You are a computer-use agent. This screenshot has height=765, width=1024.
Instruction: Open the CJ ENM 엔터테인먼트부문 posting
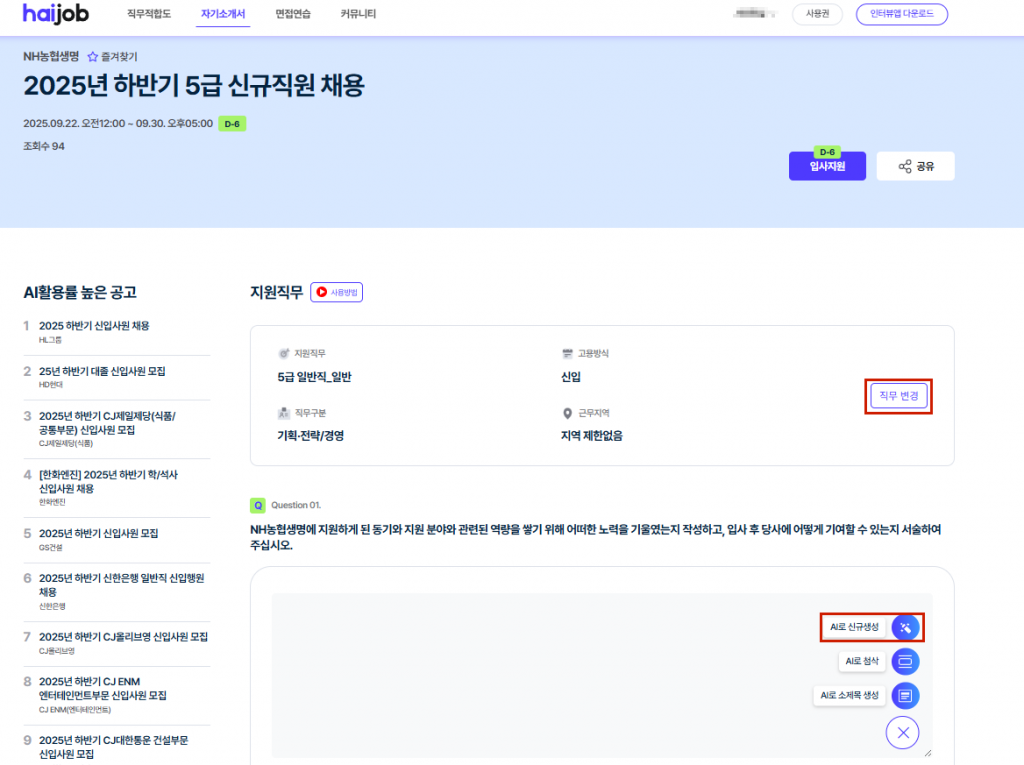point(102,688)
